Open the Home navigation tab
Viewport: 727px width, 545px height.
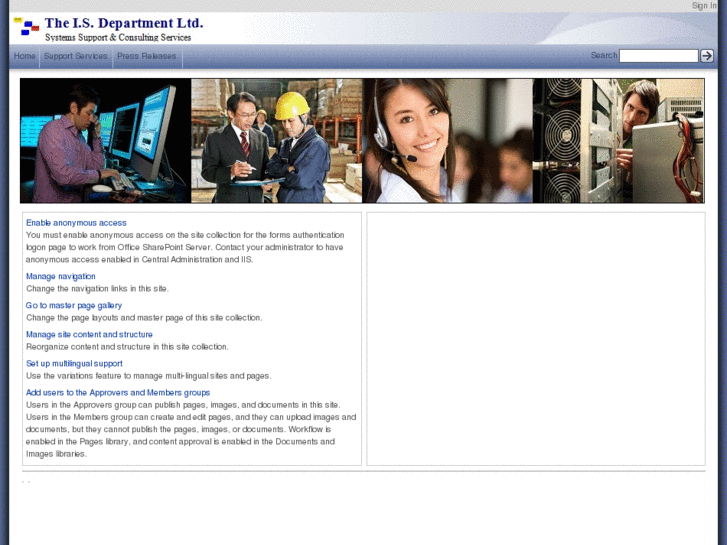[25, 56]
